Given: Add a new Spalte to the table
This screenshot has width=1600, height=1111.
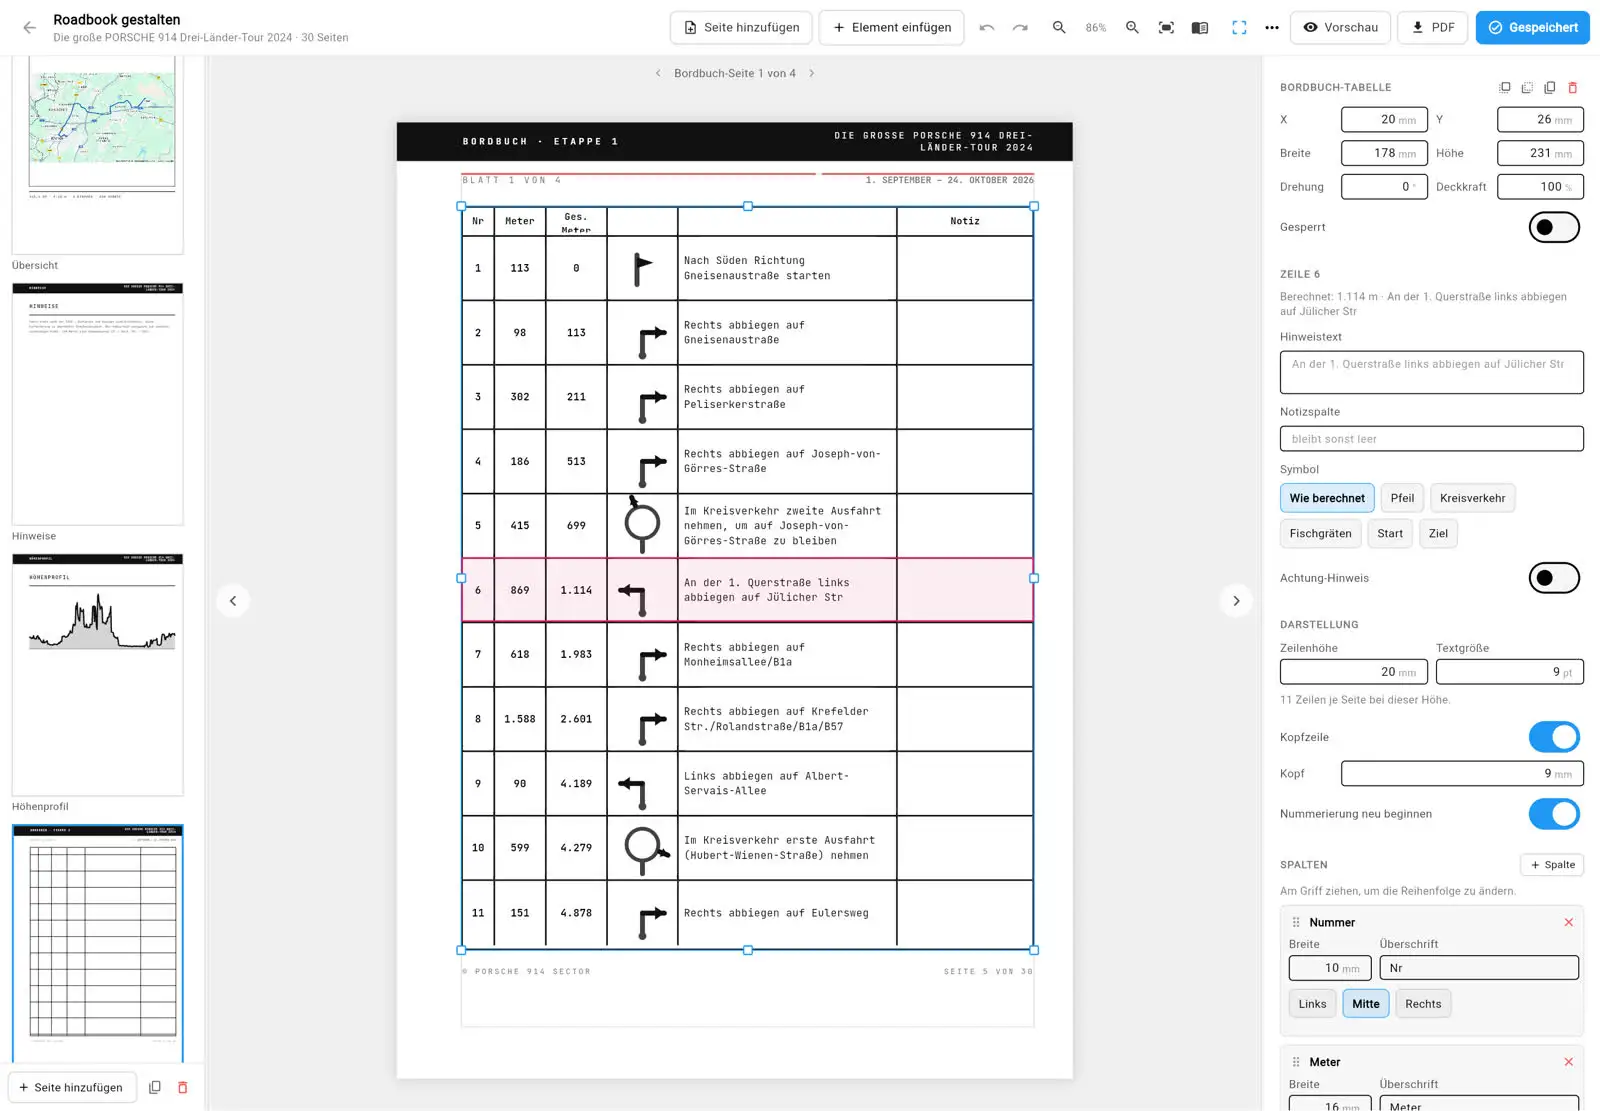Looking at the screenshot, I should pyautogui.click(x=1552, y=865).
